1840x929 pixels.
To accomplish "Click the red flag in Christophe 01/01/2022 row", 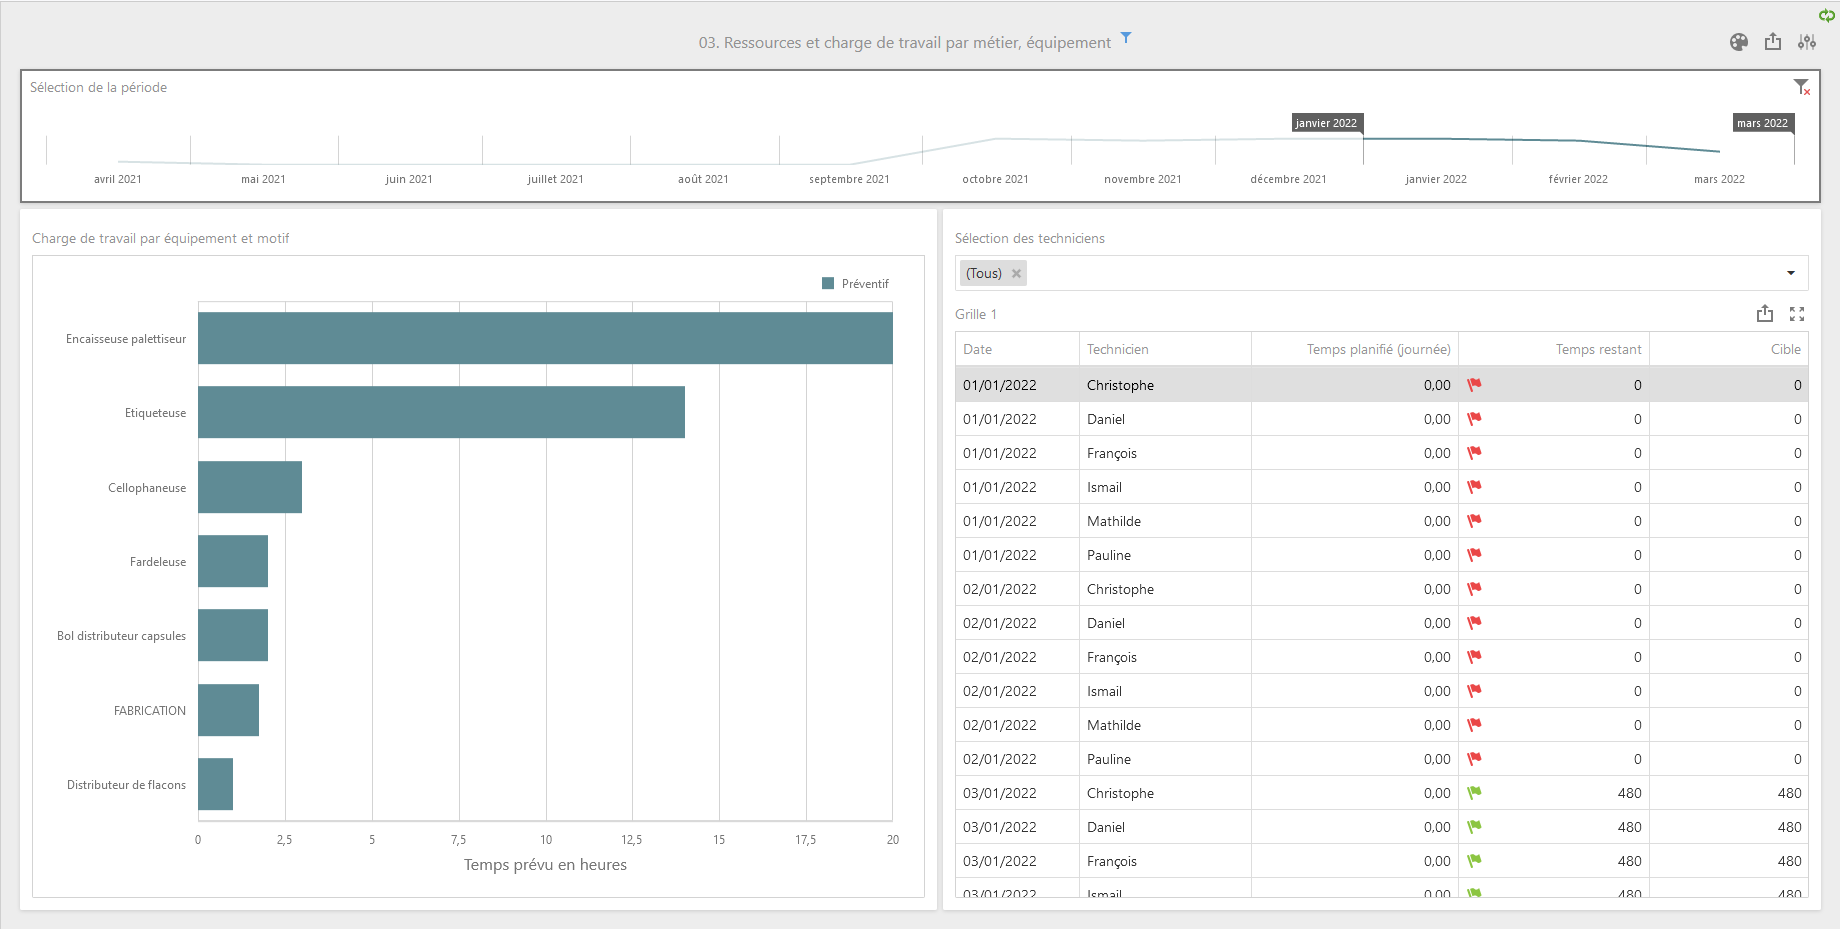I will [1474, 385].
